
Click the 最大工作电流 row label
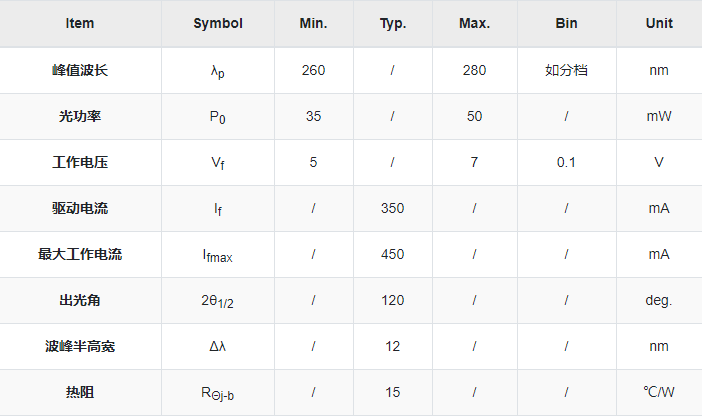[x=80, y=254]
